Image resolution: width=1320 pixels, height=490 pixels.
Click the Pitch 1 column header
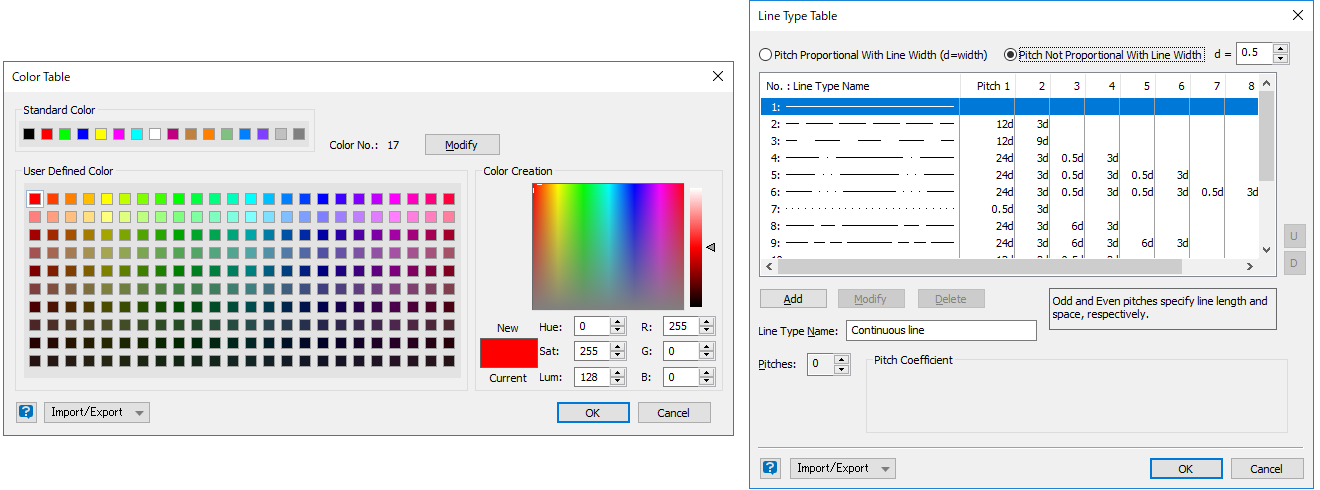click(993, 86)
